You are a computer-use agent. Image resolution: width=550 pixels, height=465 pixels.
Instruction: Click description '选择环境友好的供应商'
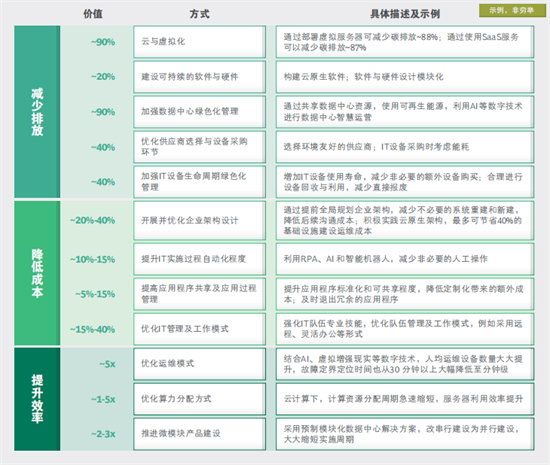(x=405, y=147)
